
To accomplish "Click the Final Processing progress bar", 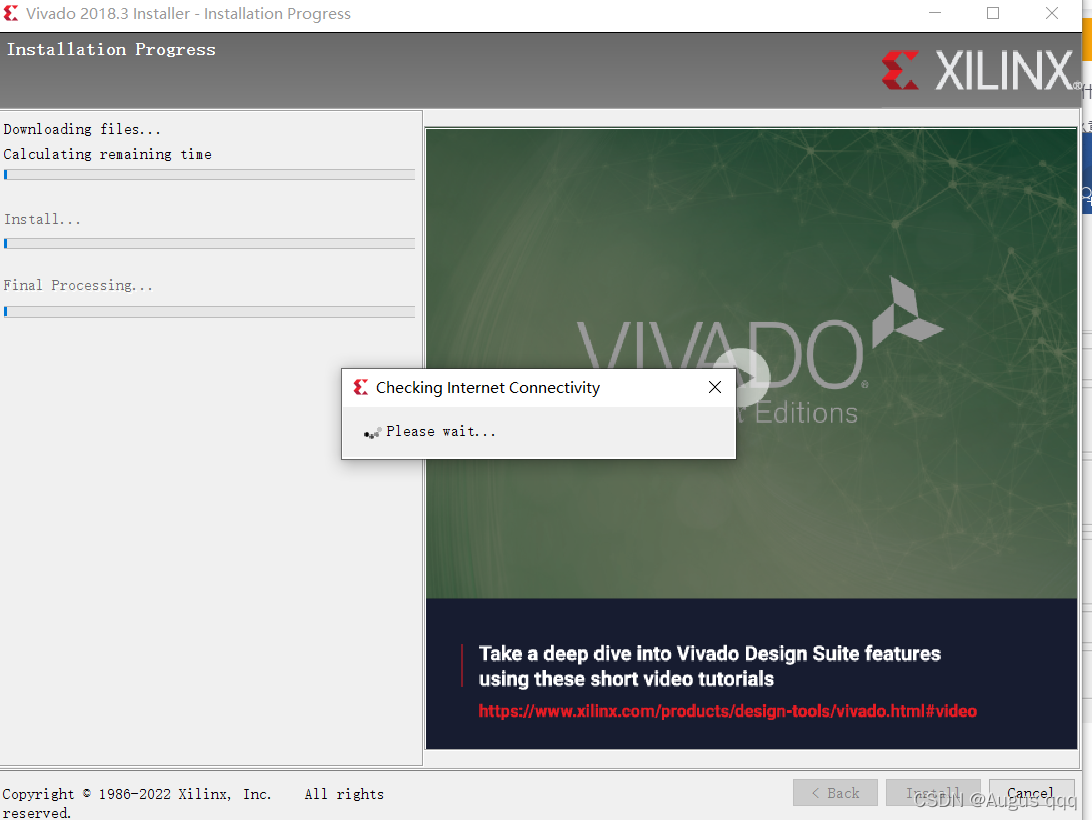I will click(210, 311).
